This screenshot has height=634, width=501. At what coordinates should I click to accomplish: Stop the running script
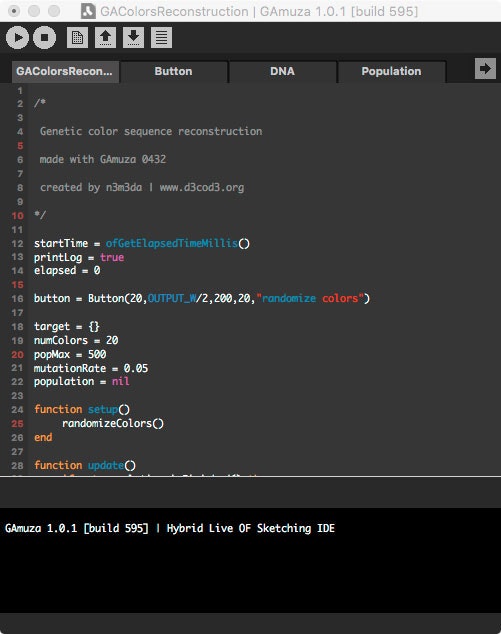click(44, 38)
